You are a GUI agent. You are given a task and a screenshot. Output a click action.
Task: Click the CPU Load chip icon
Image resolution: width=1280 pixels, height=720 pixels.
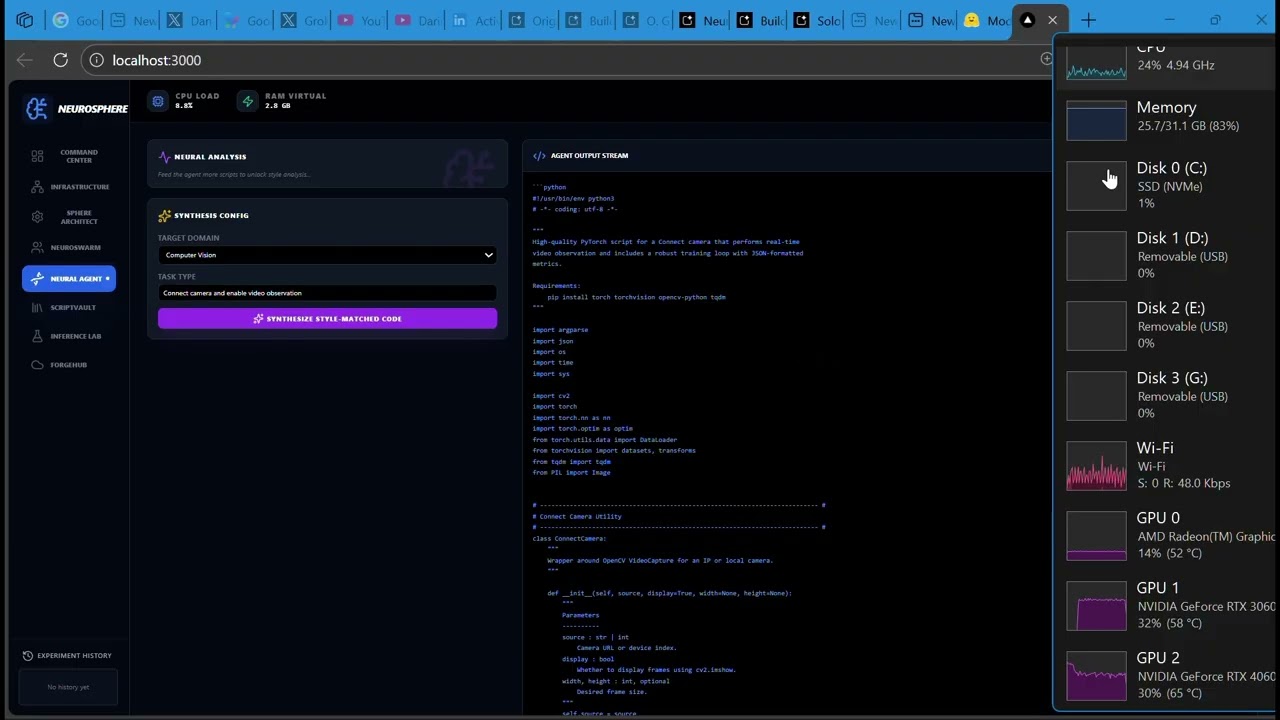tap(158, 101)
